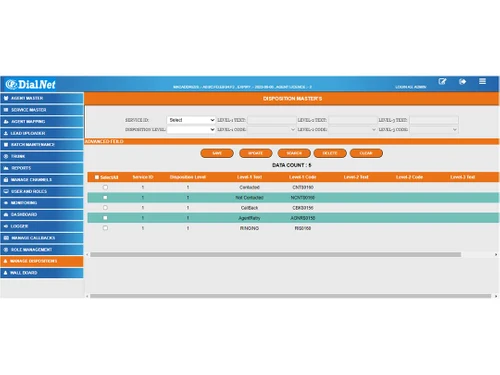
Task: Click the Level-1 Text column header
Action: [249, 177]
